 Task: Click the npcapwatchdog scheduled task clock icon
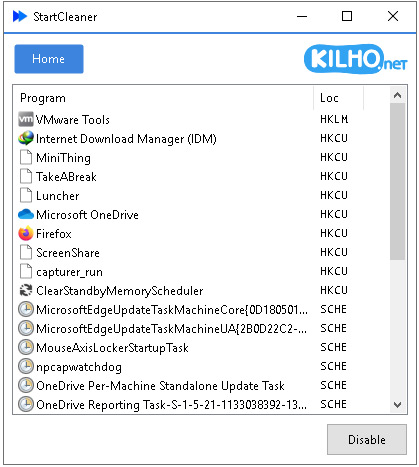tap(26, 366)
